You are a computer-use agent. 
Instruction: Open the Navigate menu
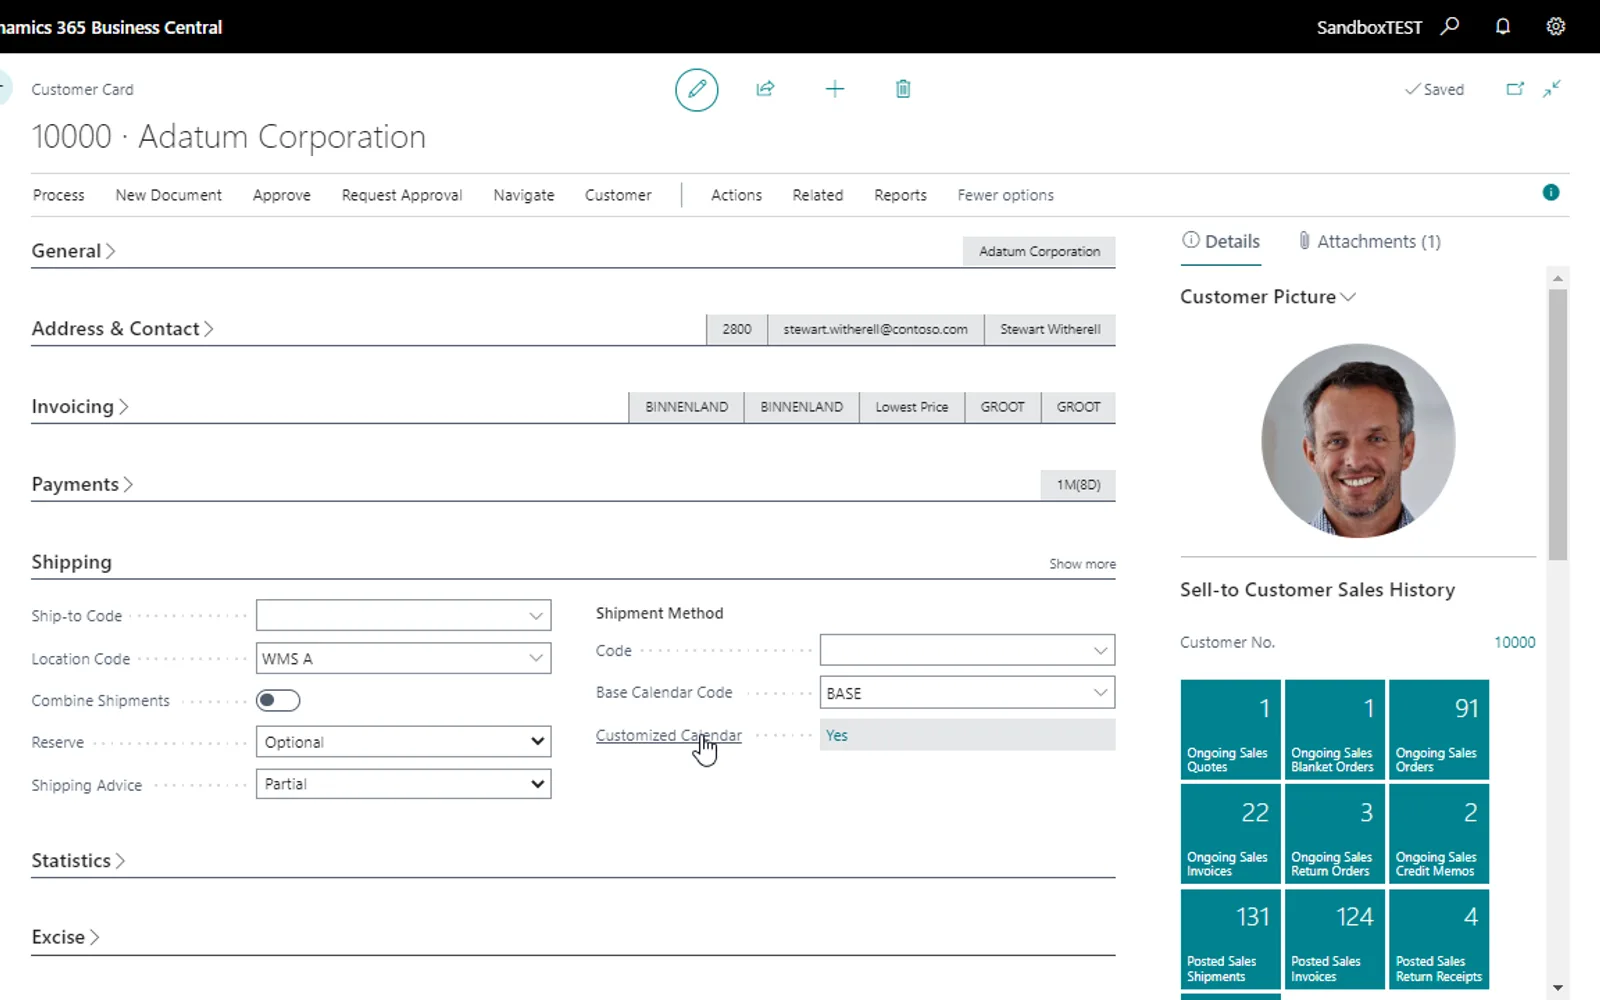pyautogui.click(x=524, y=195)
